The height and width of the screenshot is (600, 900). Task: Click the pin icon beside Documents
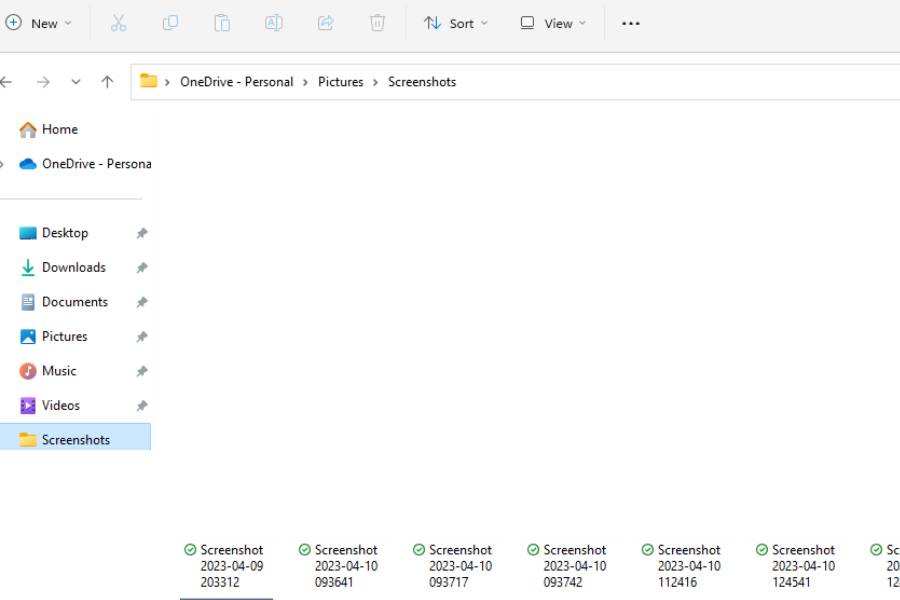point(142,302)
